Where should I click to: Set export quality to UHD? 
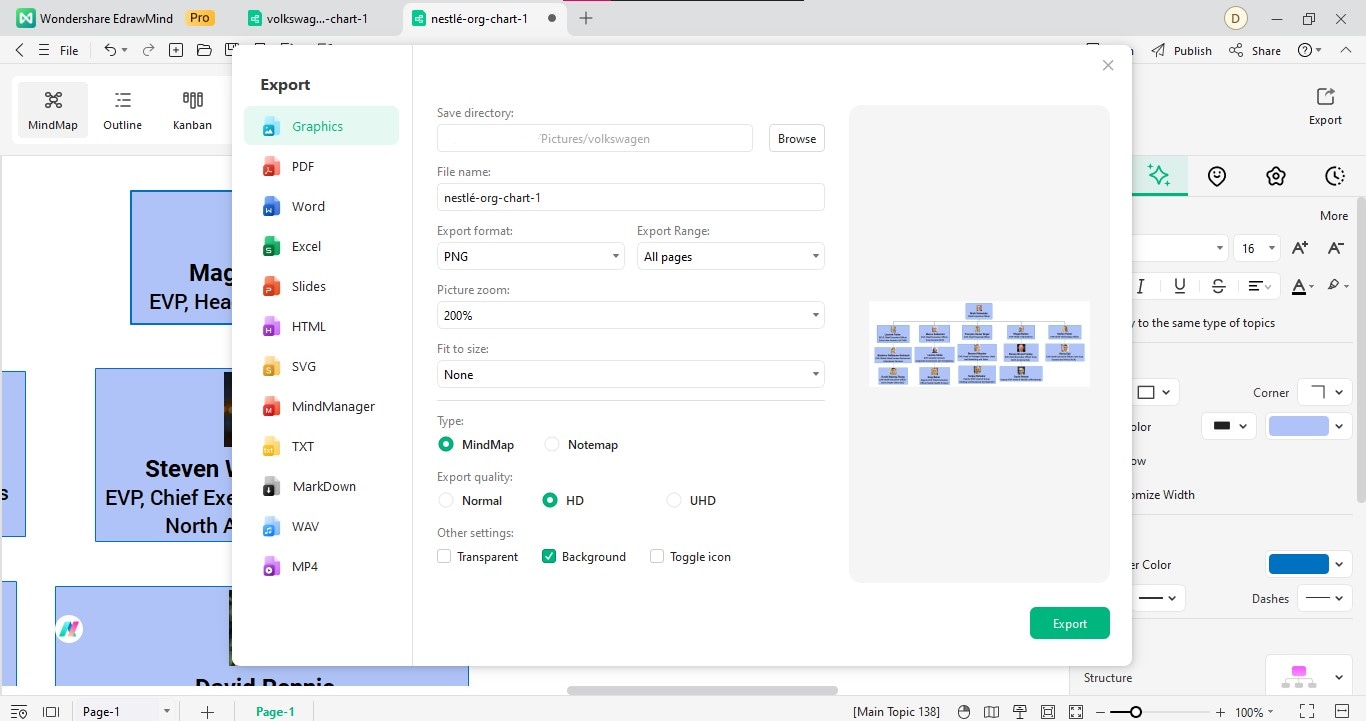click(674, 500)
